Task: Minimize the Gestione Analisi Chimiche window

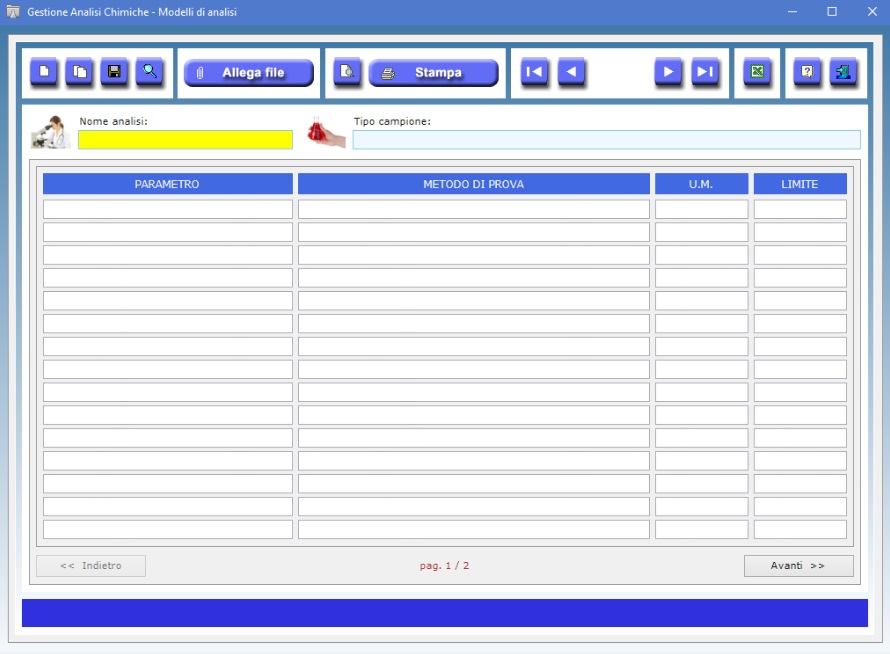Action: 792,11
